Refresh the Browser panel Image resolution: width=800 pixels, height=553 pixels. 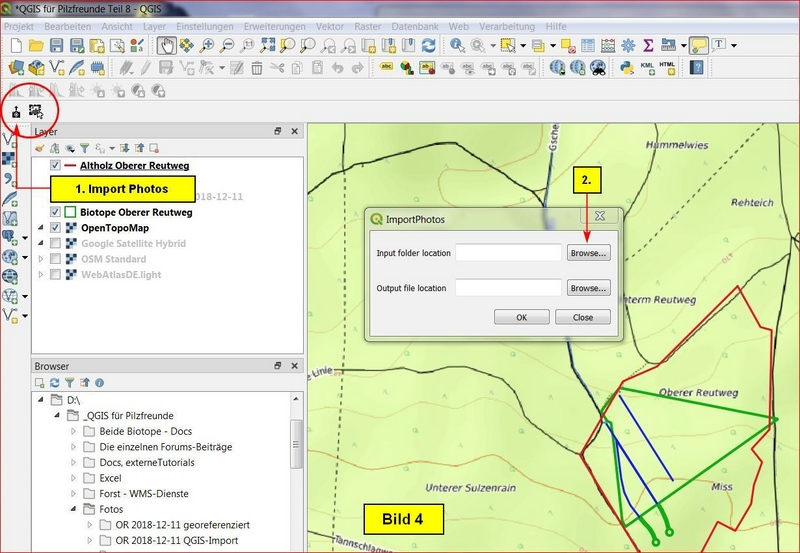(x=55, y=383)
